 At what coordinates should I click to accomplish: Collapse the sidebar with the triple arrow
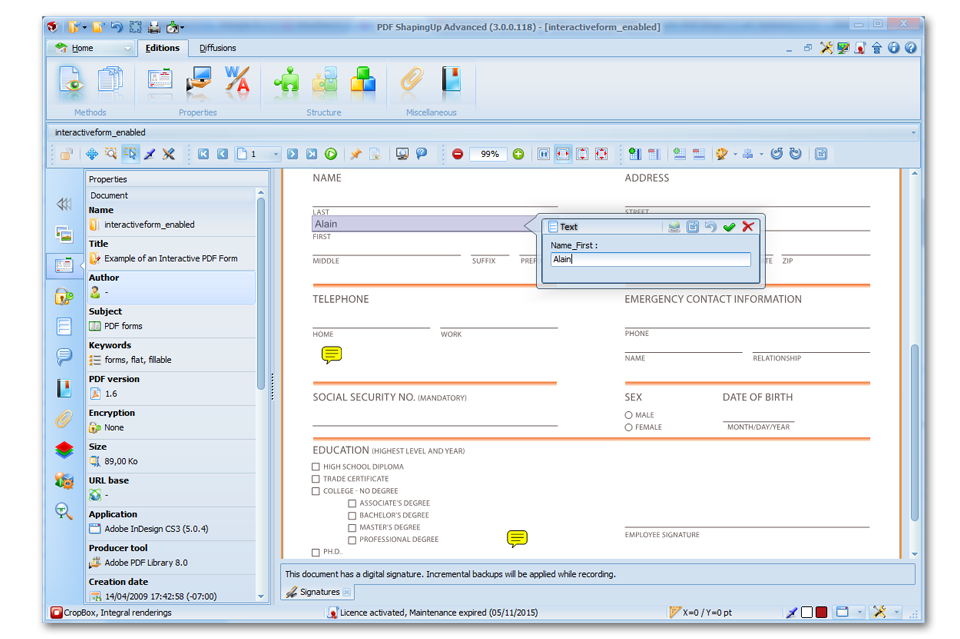pyautogui.click(x=64, y=204)
